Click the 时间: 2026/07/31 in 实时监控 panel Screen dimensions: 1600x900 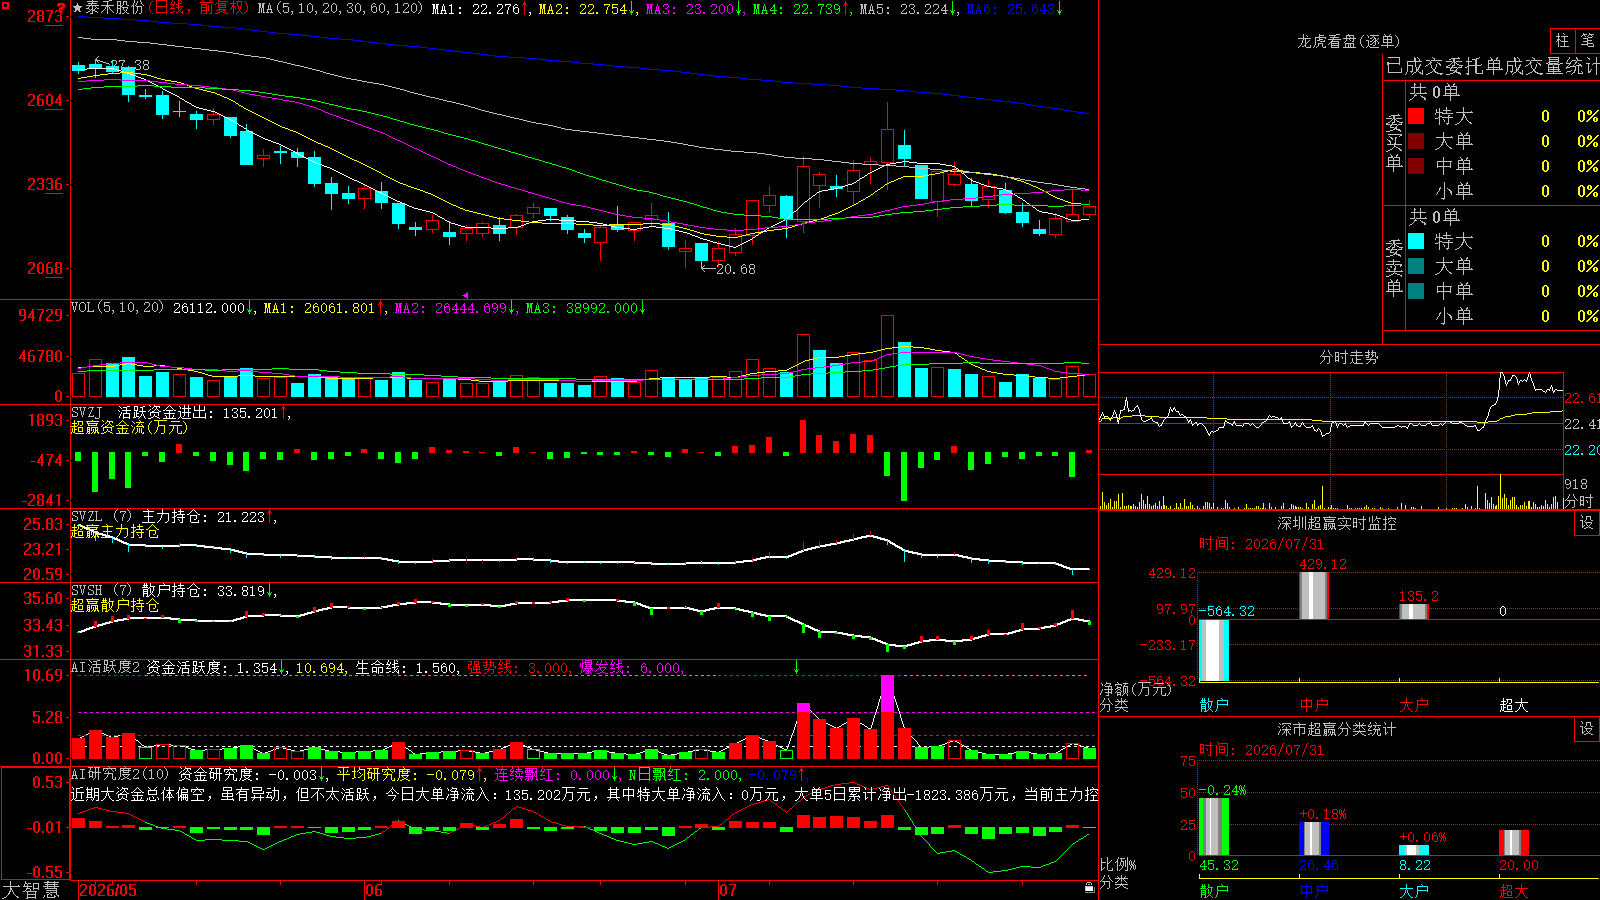pos(1261,544)
